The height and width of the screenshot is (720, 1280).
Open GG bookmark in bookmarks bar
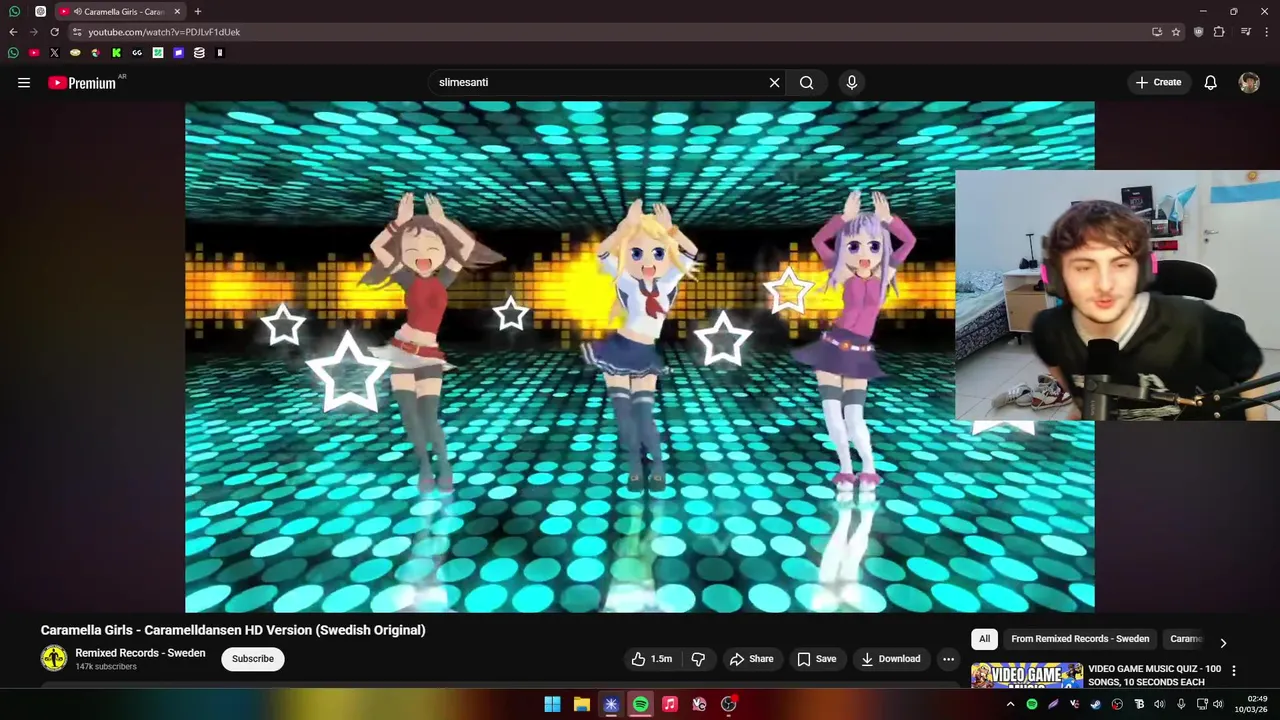tap(137, 53)
